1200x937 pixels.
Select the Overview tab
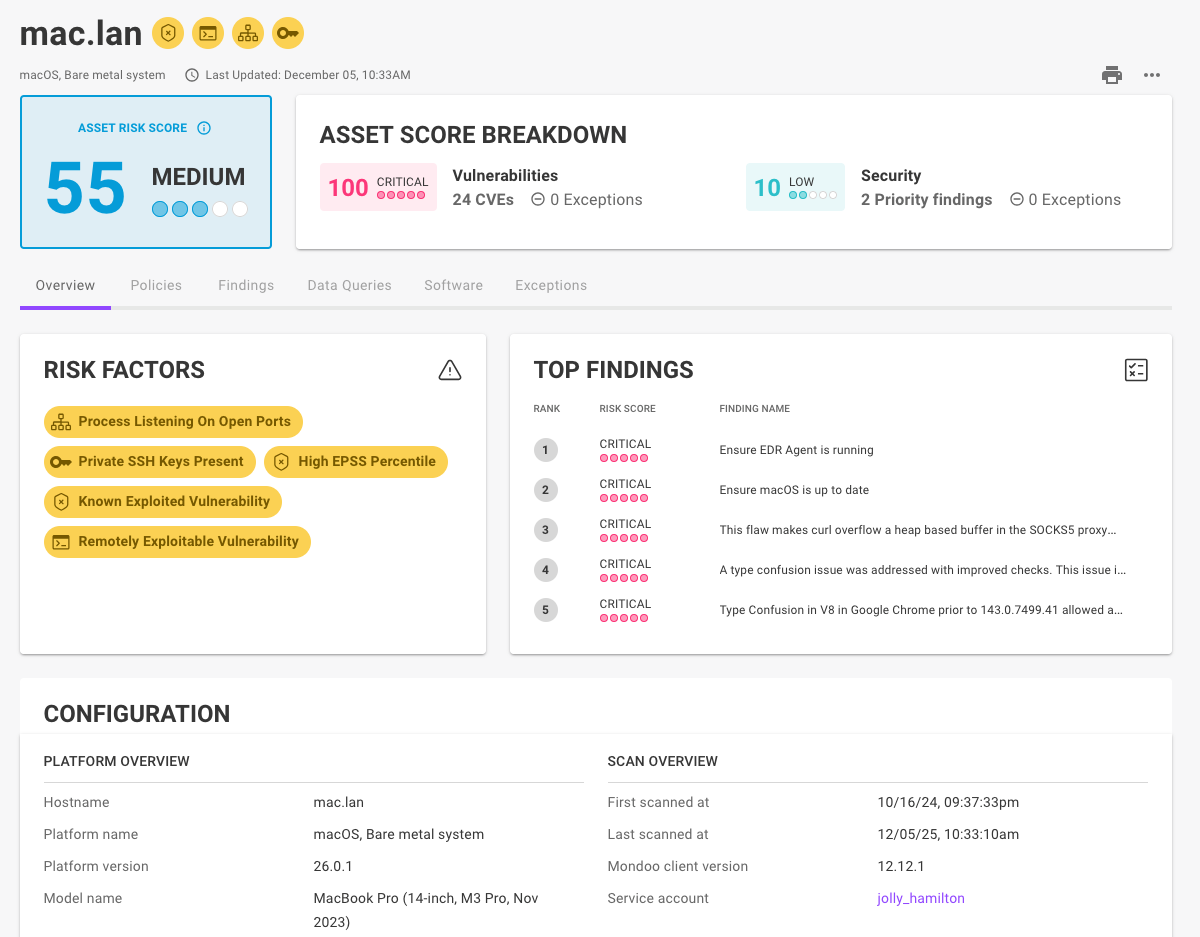65,285
